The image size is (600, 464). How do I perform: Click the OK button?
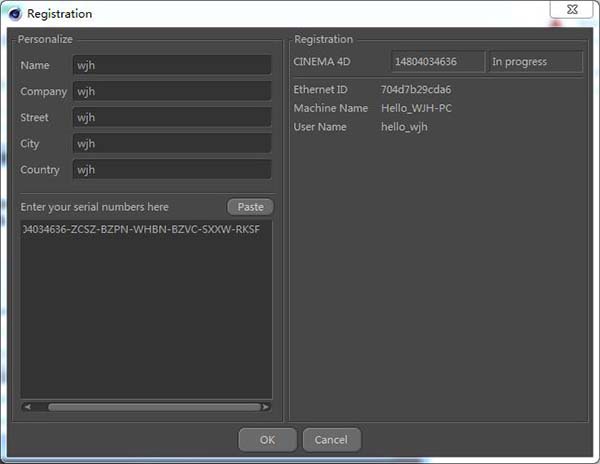[267, 440]
